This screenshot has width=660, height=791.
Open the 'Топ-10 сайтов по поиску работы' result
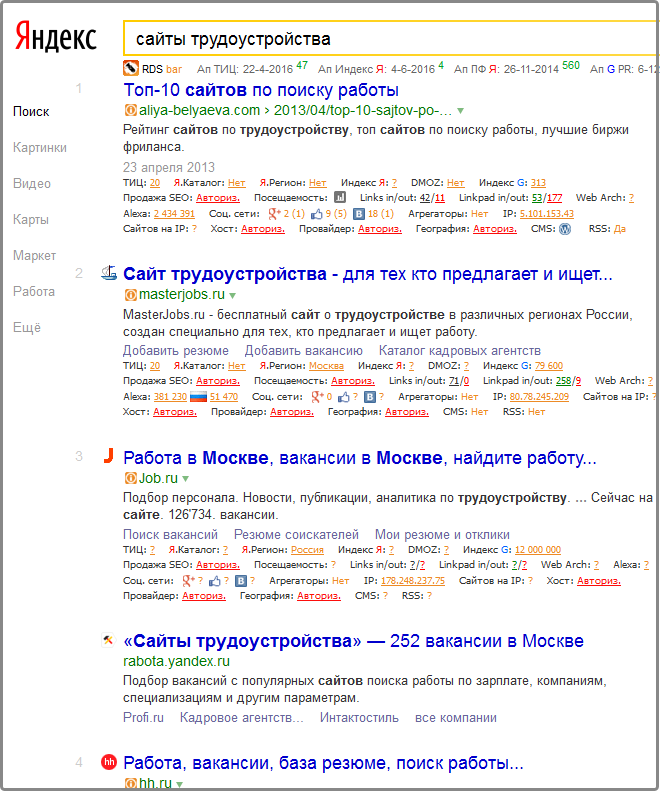click(x=247, y=90)
